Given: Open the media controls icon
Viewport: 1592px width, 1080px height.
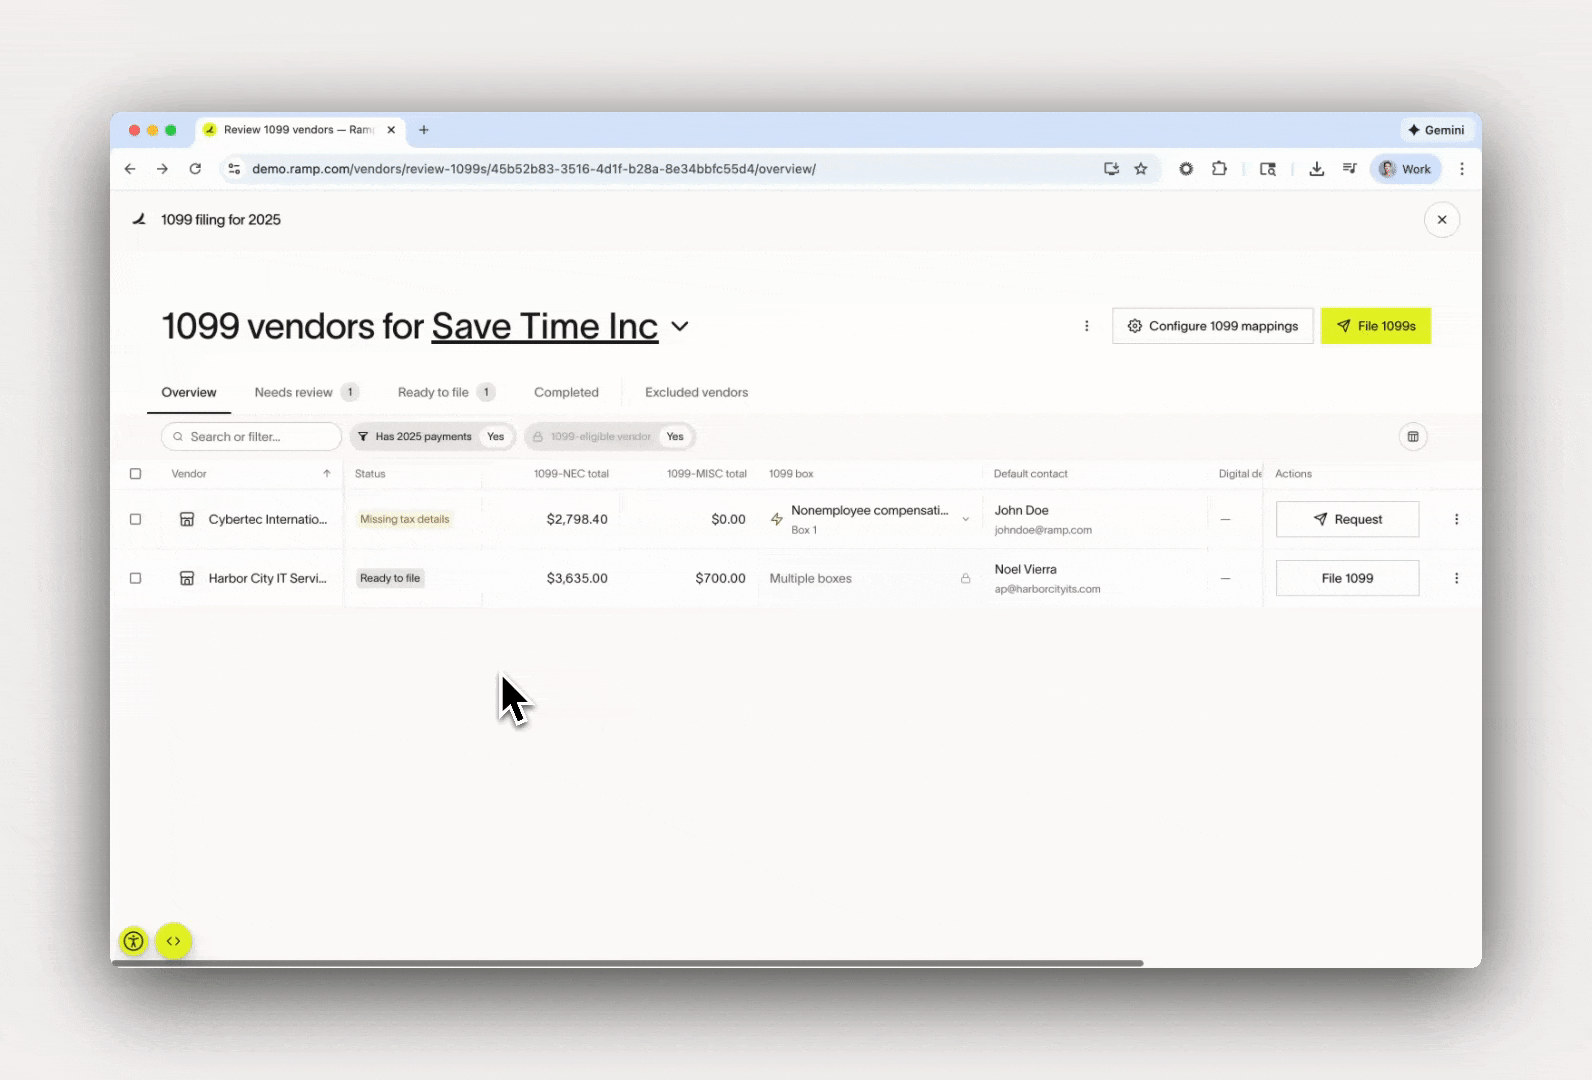Looking at the screenshot, I should (x=1349, y=169).
